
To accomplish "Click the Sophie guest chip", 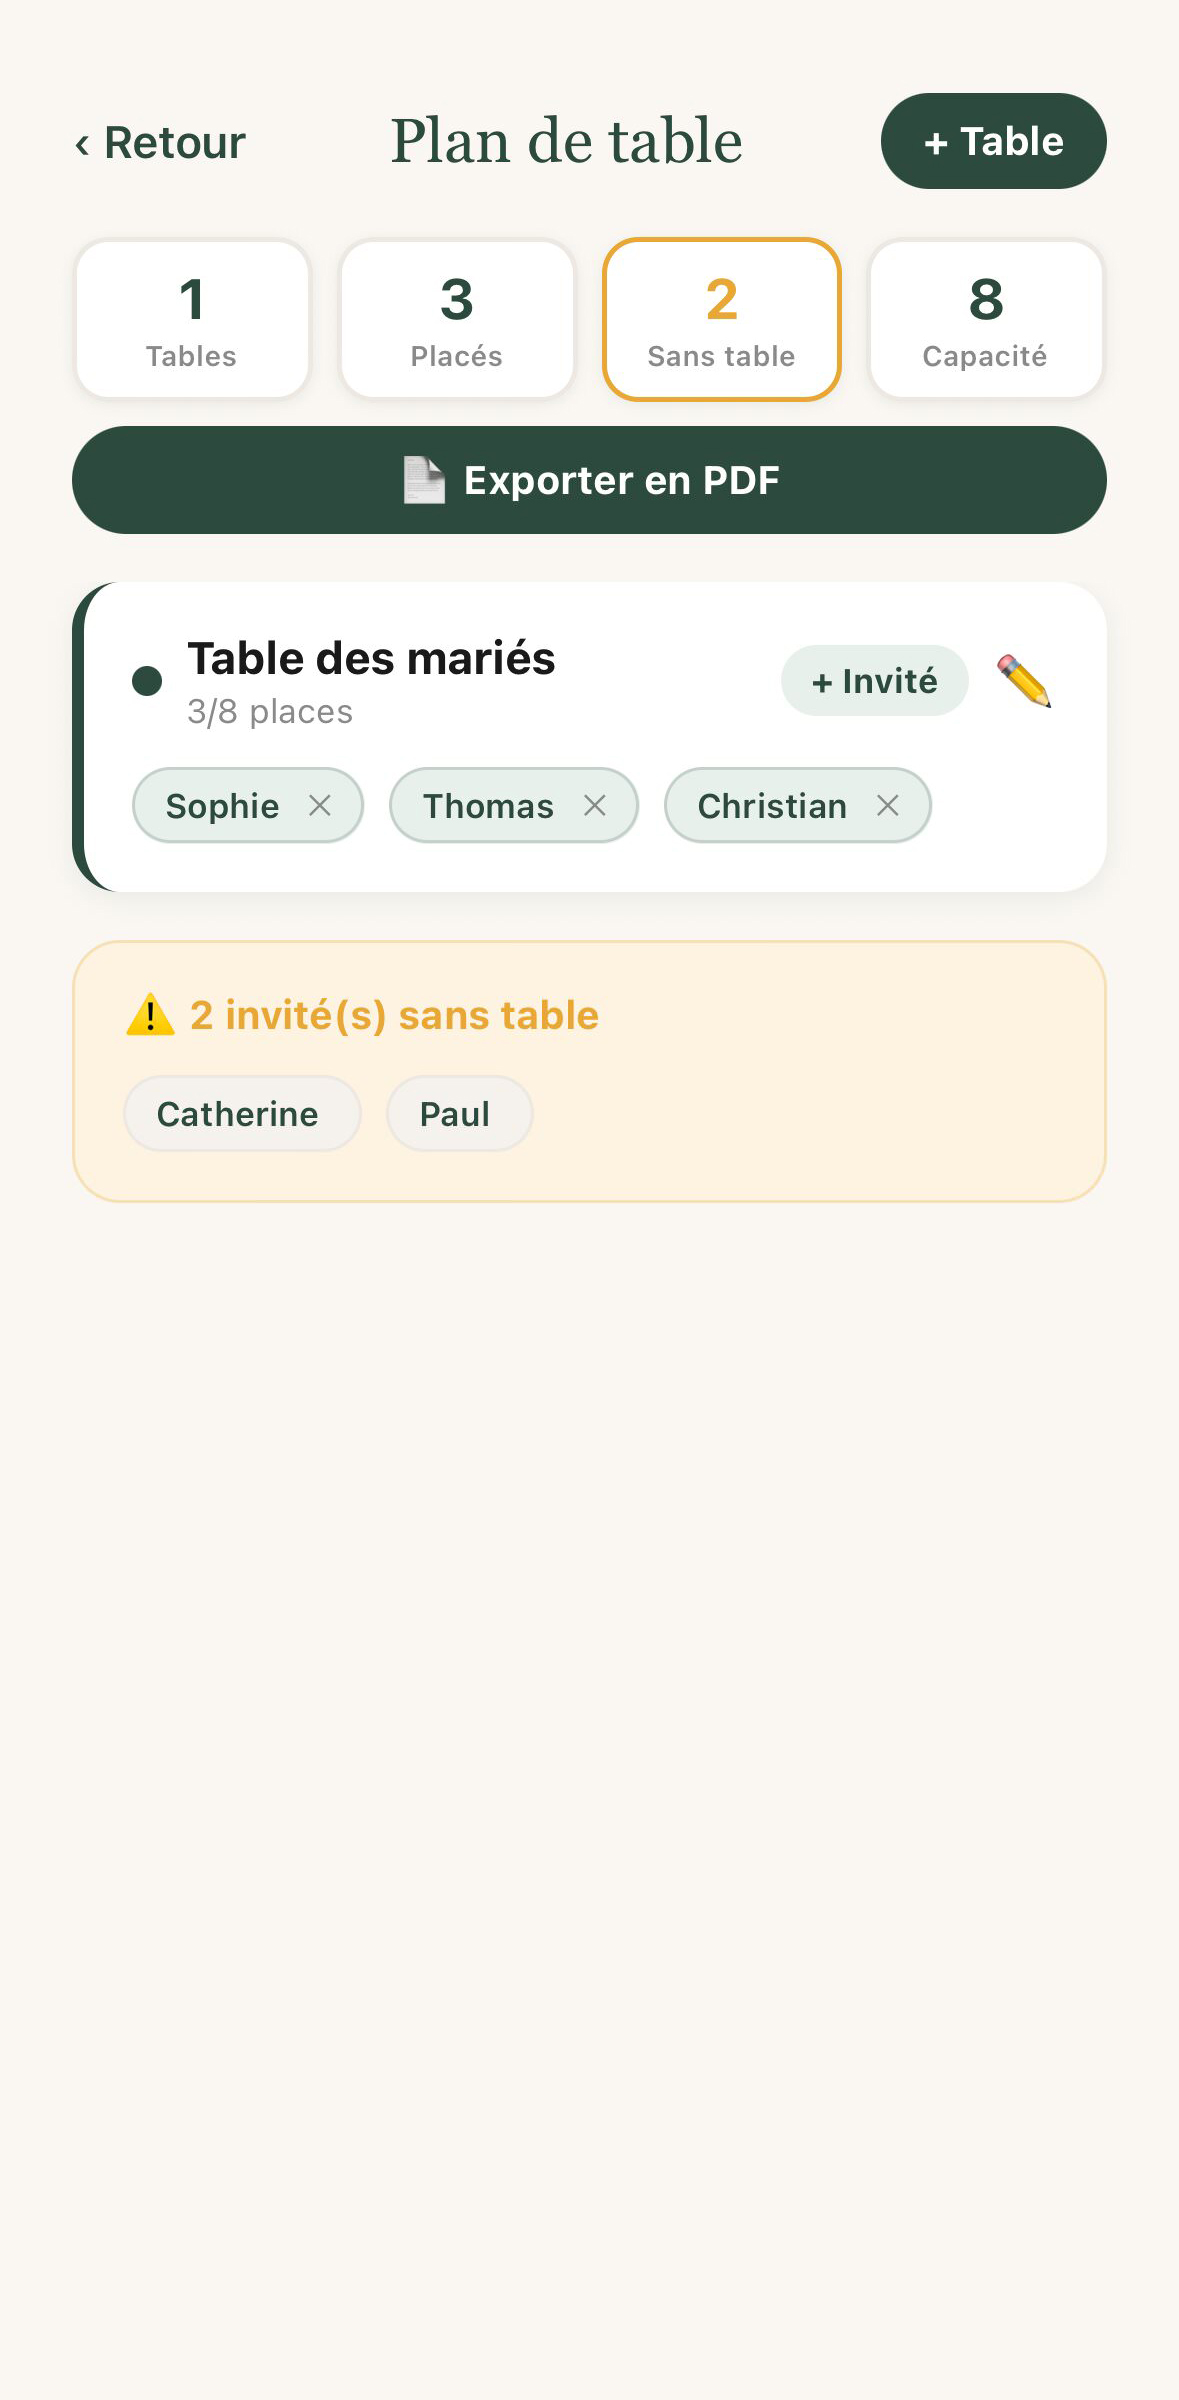I will [x=222, y=806].
